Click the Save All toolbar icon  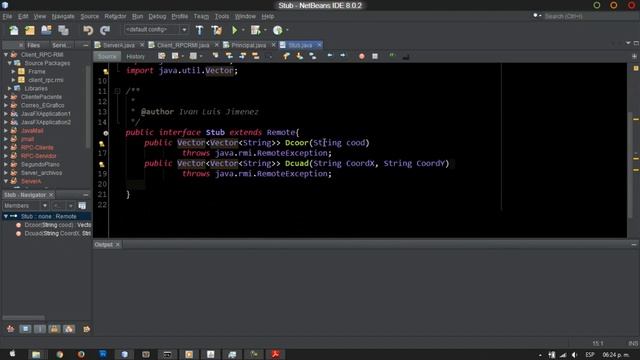coord(63,30)
